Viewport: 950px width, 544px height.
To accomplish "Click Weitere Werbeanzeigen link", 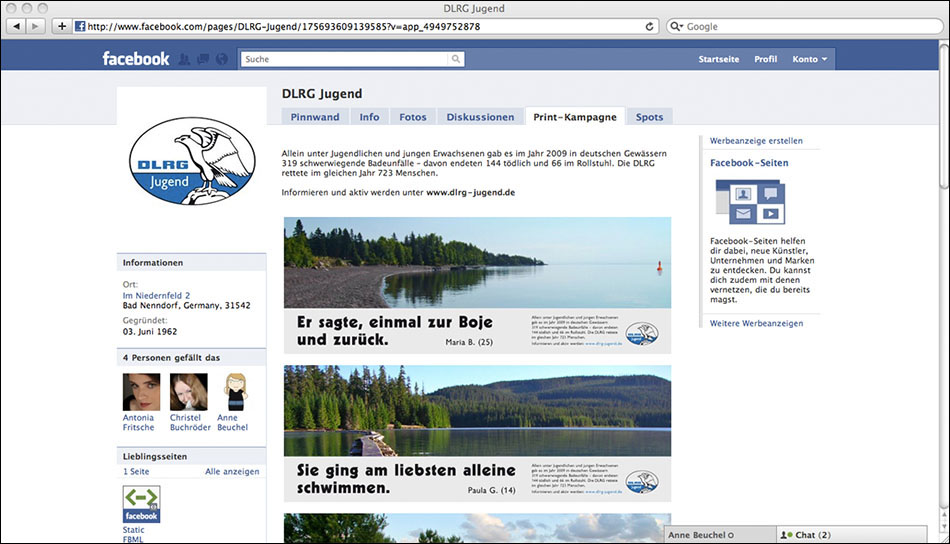I will pyautogui.click(x=756, y=323).
